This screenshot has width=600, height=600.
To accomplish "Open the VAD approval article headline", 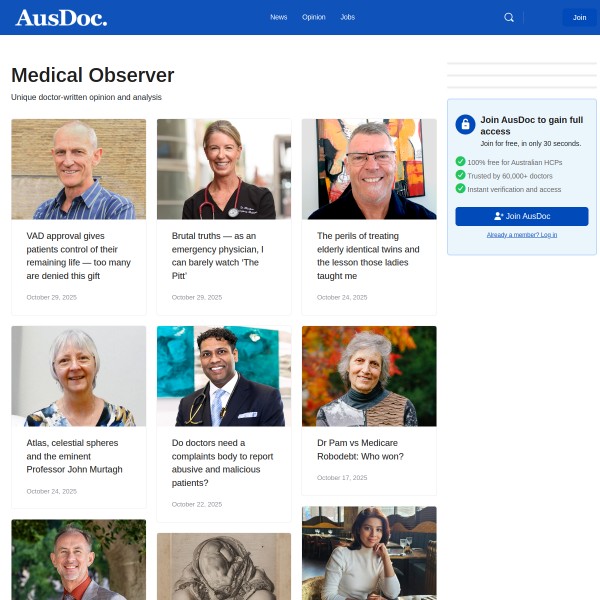I will 78,256.
